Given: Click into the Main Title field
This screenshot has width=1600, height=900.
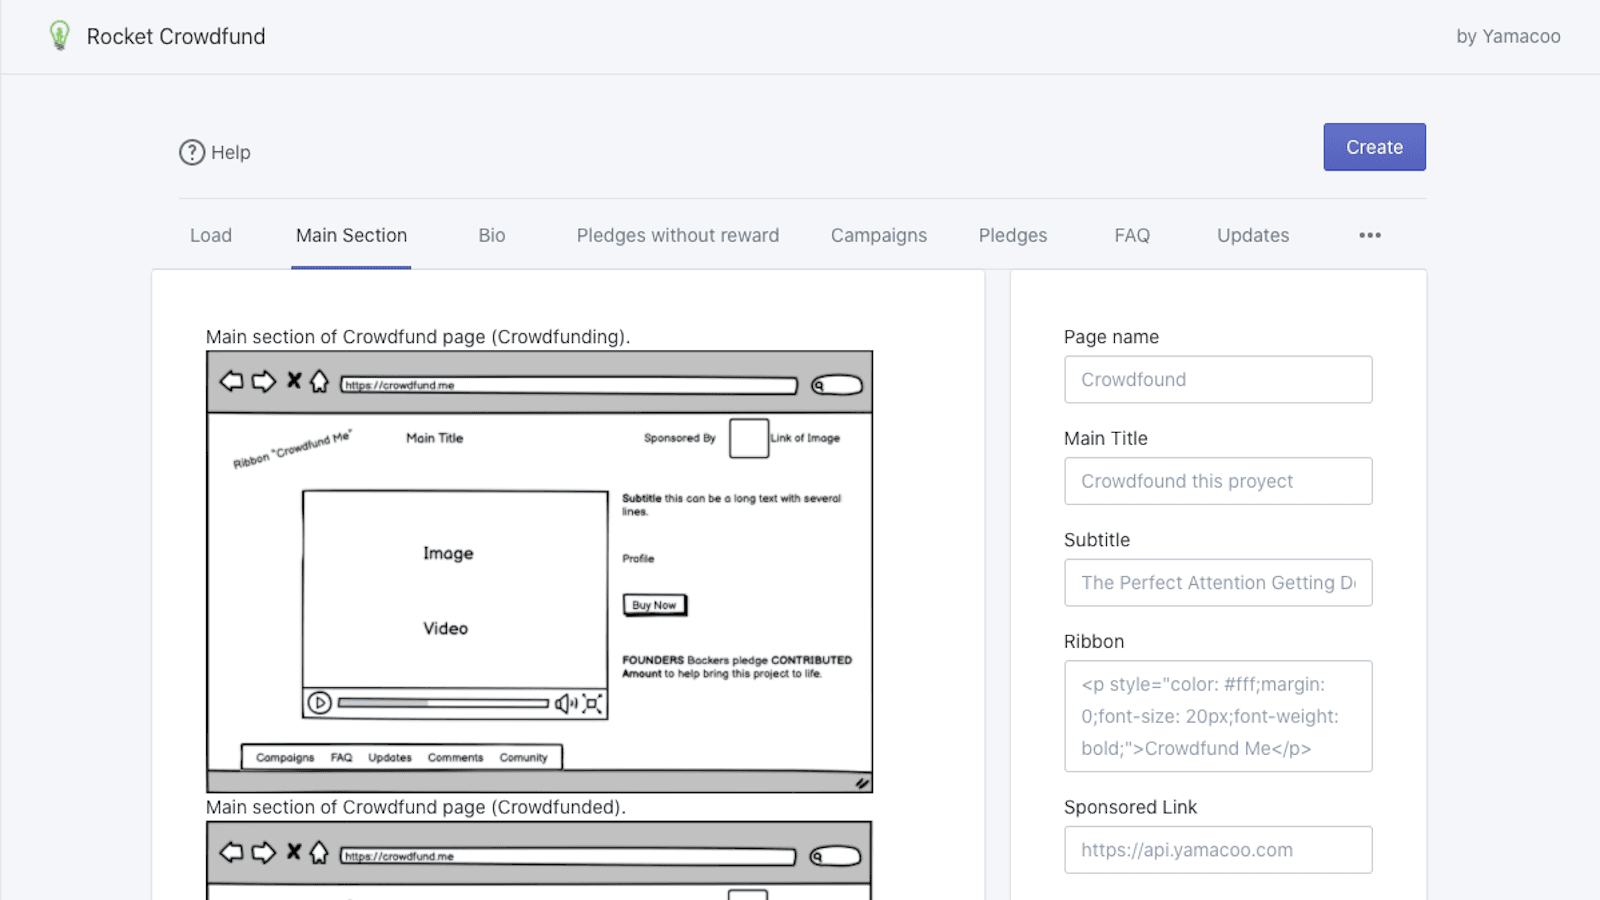Looking at the screenshot, I should pyautogui.click(x=1217, y=481).
